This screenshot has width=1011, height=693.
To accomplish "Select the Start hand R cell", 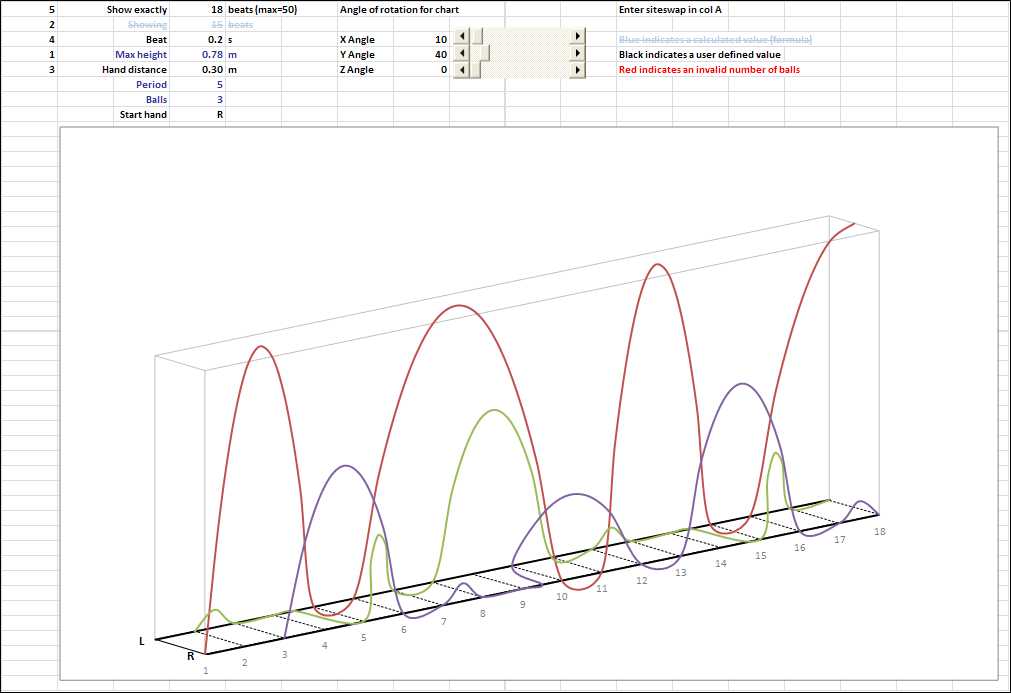I will point(197,115).
